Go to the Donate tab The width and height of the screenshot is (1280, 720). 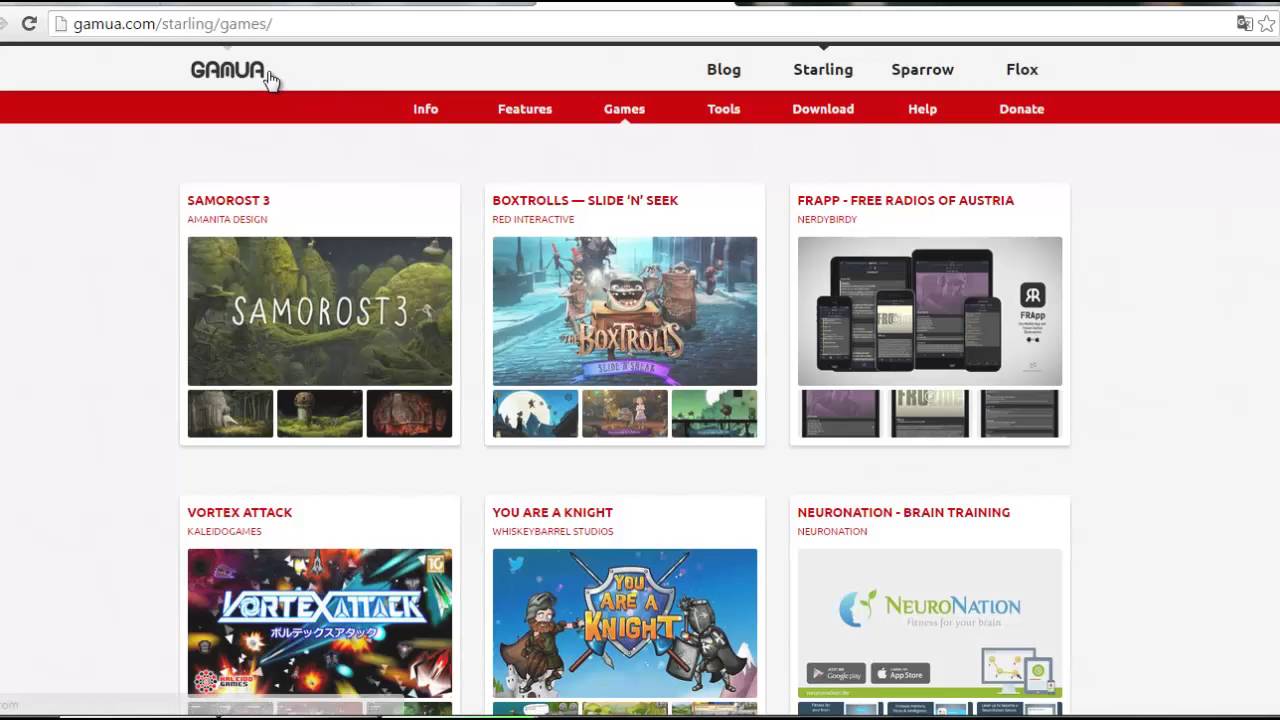(1021, 109)
